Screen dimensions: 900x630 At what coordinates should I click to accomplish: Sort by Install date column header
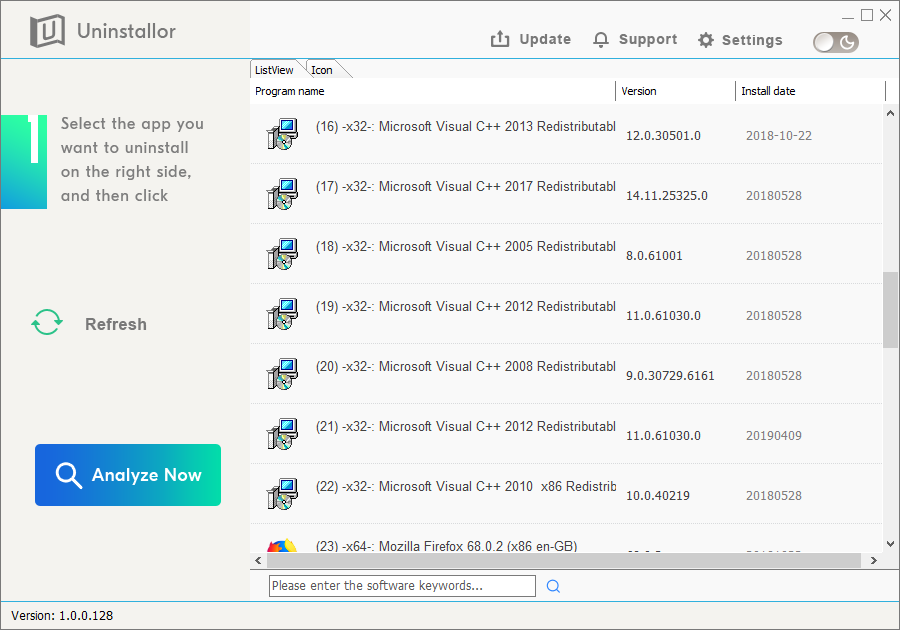coord(810,91)
